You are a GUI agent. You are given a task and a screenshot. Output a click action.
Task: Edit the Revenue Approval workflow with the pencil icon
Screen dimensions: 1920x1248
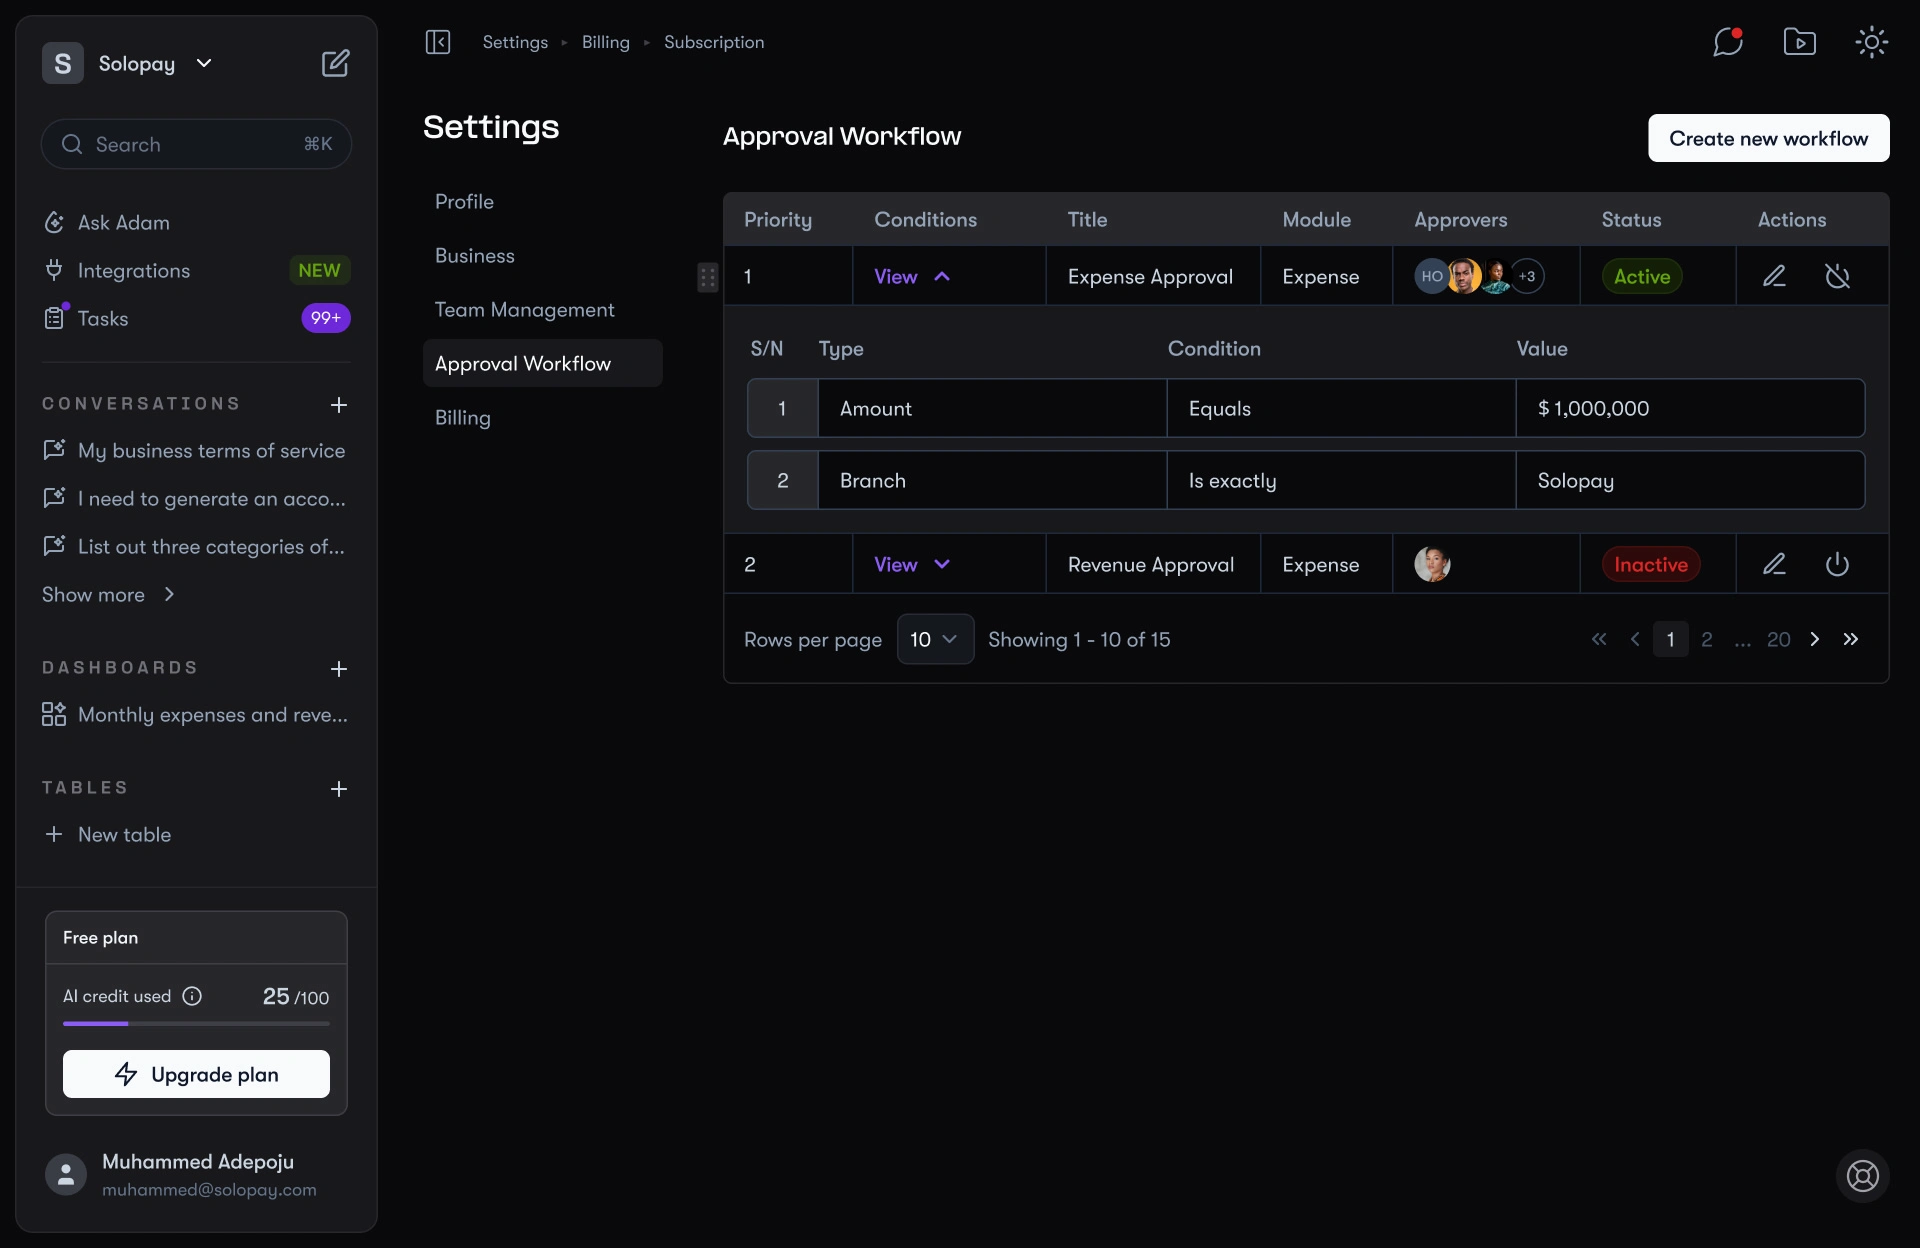tap(1775, 563)
